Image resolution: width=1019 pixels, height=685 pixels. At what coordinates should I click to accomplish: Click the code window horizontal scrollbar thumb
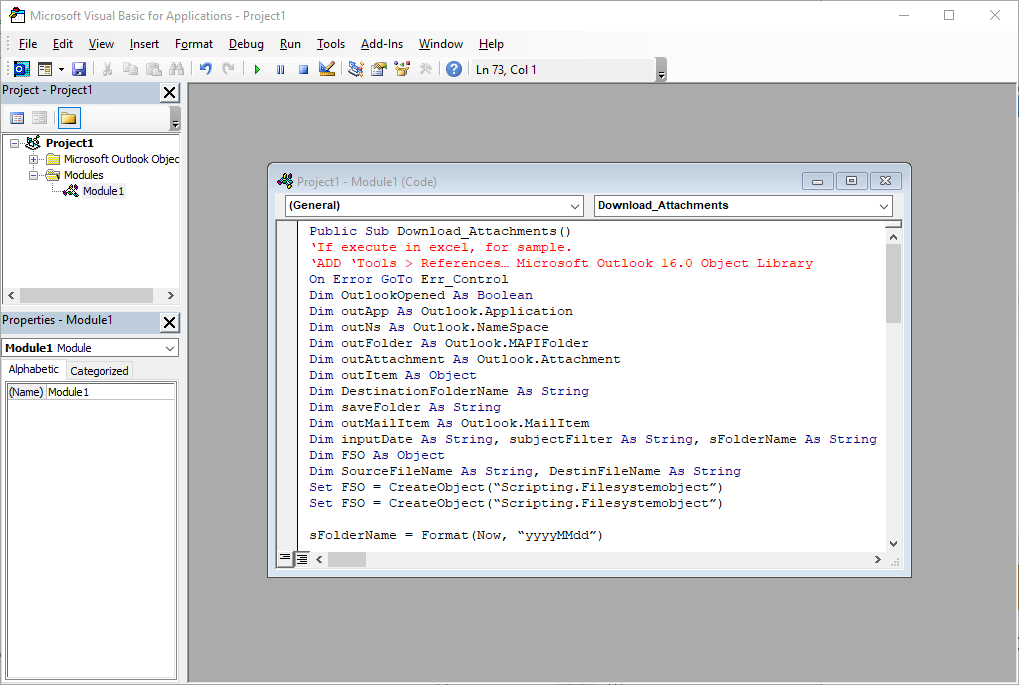pos(346,559)
